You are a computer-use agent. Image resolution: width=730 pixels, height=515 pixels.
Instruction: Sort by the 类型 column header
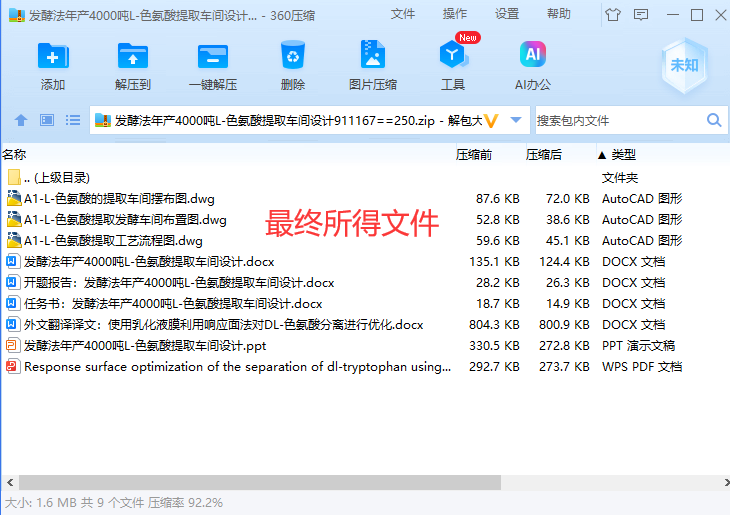point(623,155)
